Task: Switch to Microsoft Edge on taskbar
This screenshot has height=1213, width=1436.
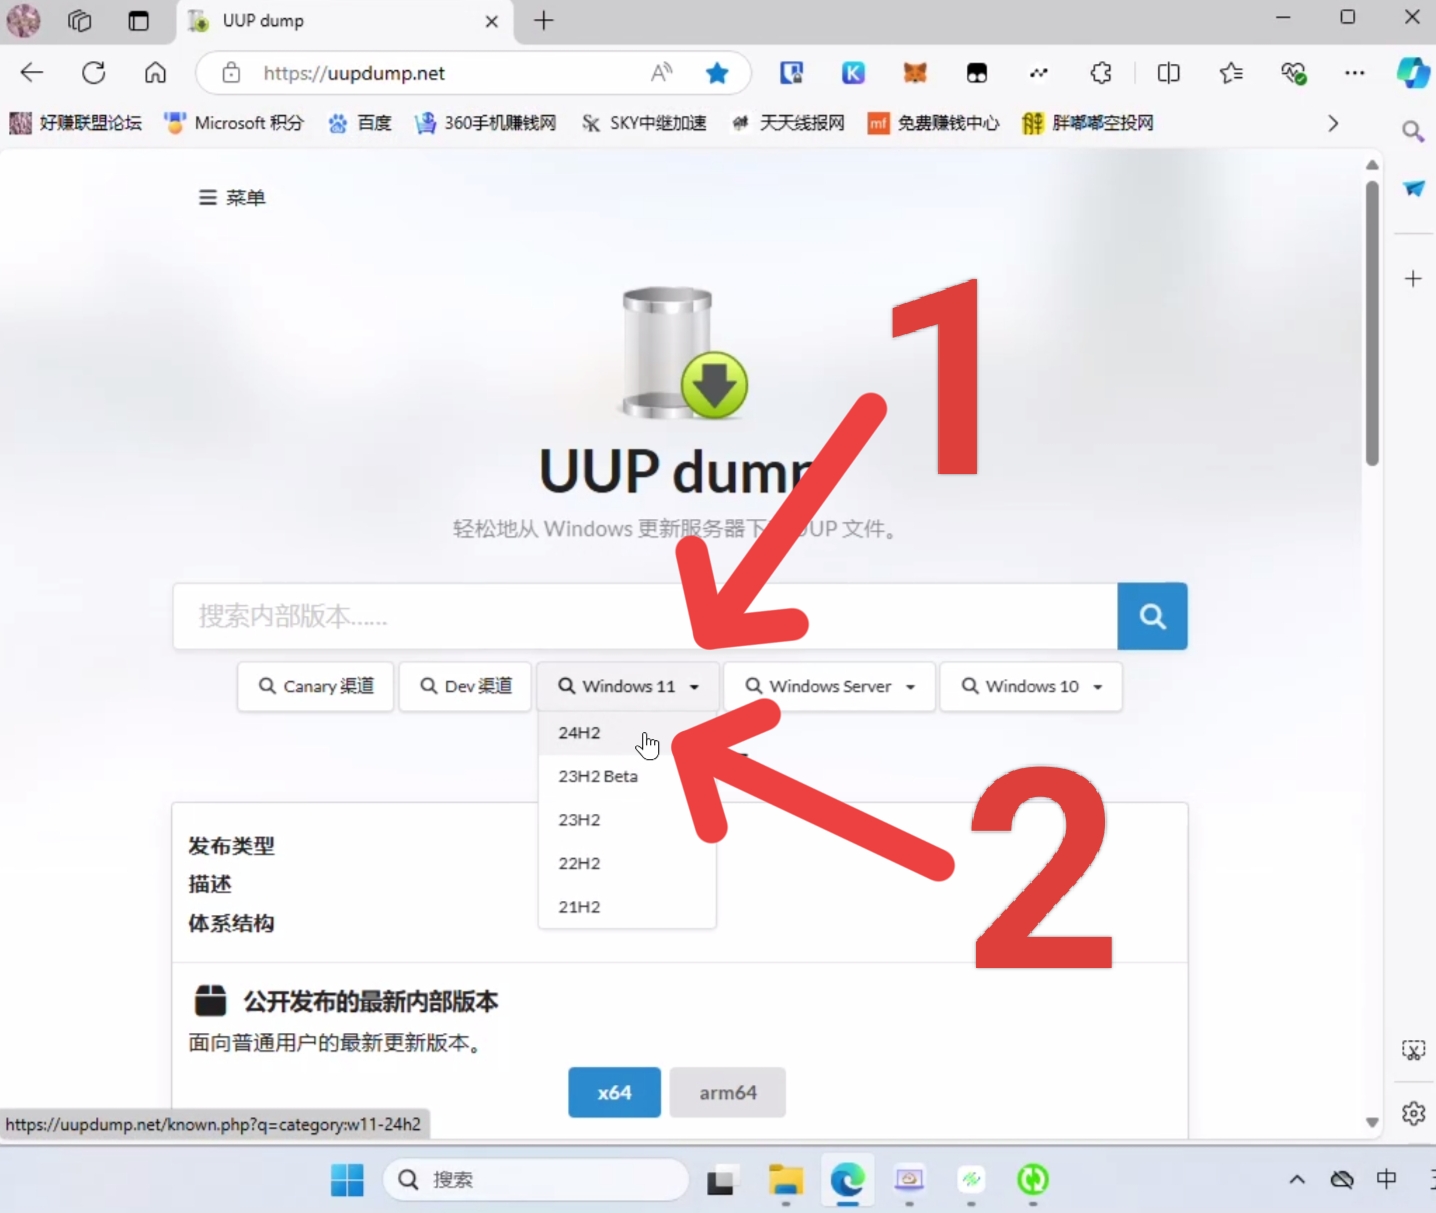Action: pyautogui.click(x=847, y=1180)
